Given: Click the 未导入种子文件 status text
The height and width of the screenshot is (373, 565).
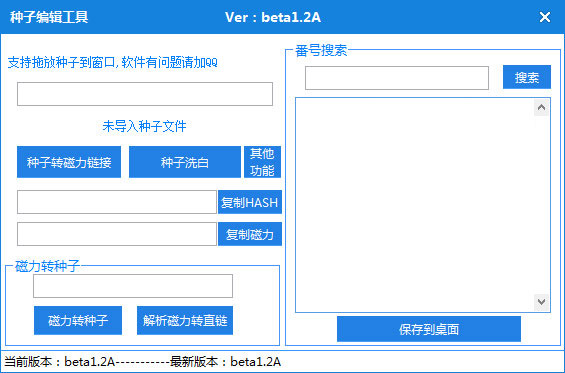Looking at the screenshot, I should tap(144, 126).
